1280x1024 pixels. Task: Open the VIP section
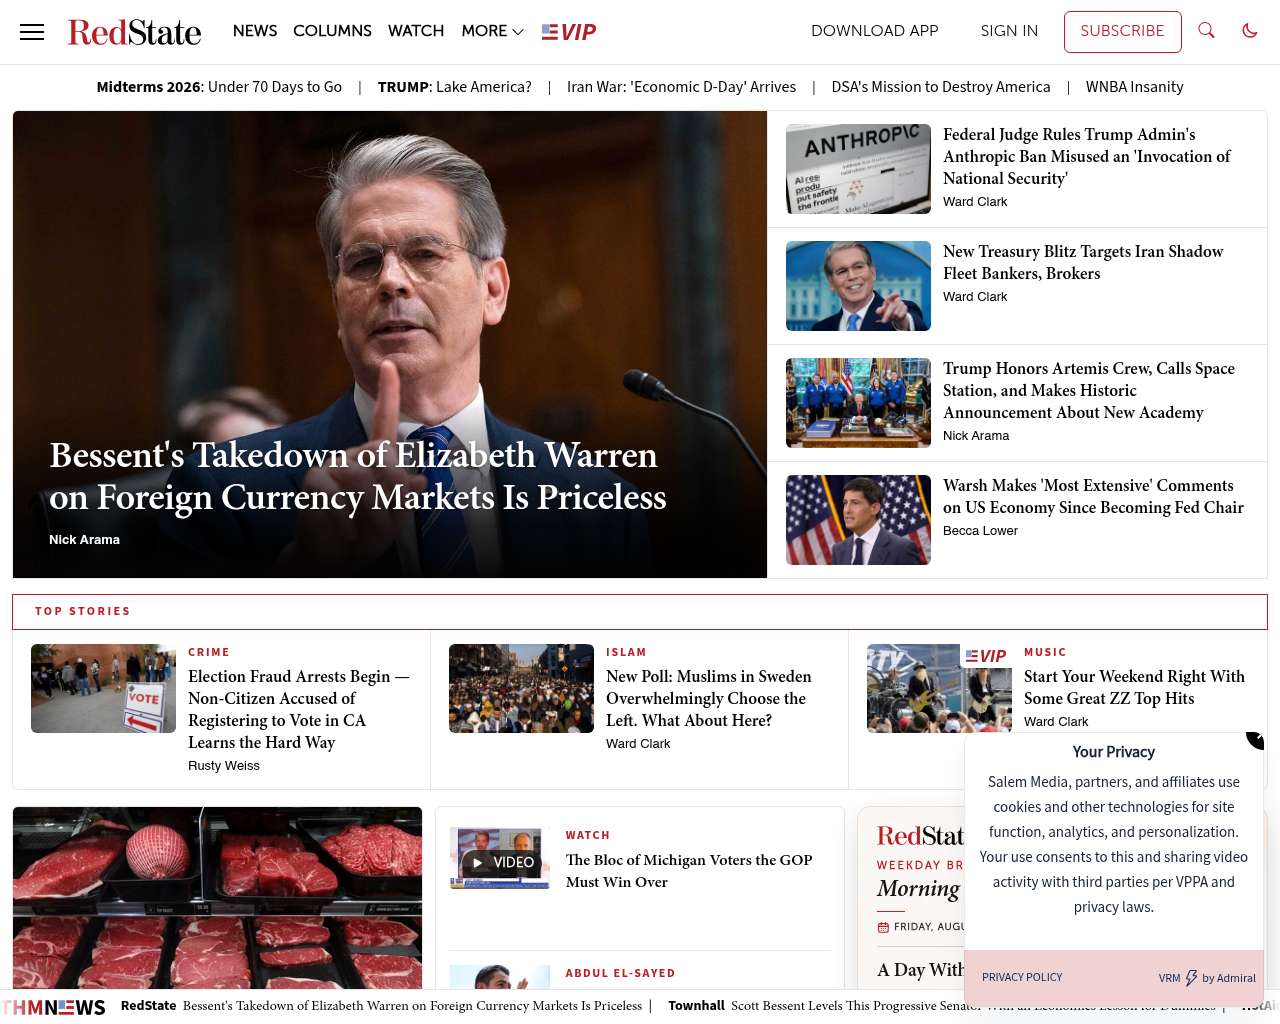[569, 32]
